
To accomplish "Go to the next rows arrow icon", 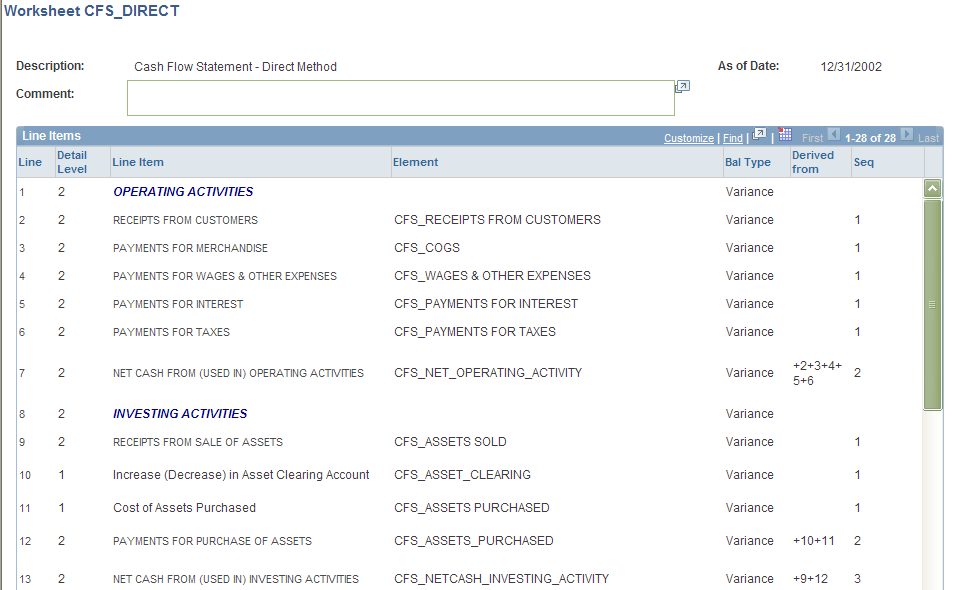I will (x=907, y=134).
